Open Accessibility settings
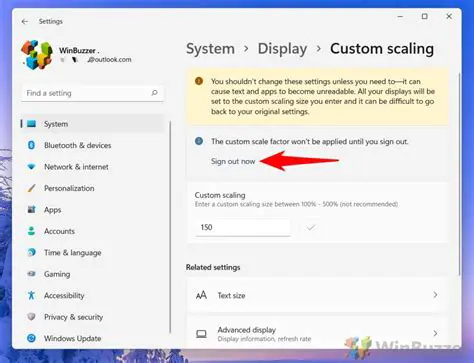Screen dimensions: 474x363 click(92, 295)
